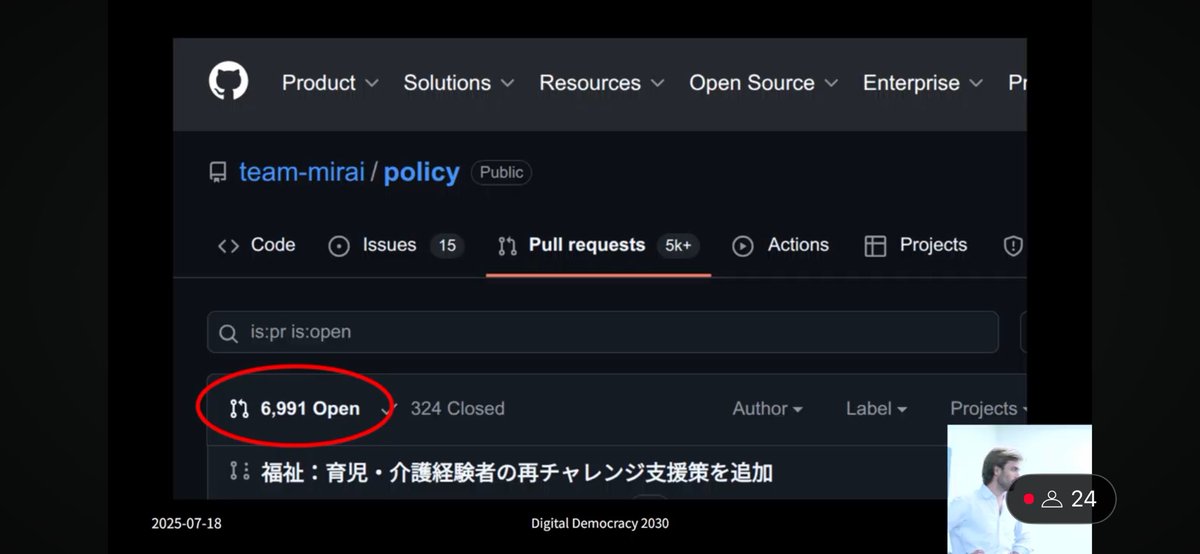Open the Author filter dropdown
The width and height of the screenshot is (1200, 554).
pyautogui.click(x=767, y=408)
